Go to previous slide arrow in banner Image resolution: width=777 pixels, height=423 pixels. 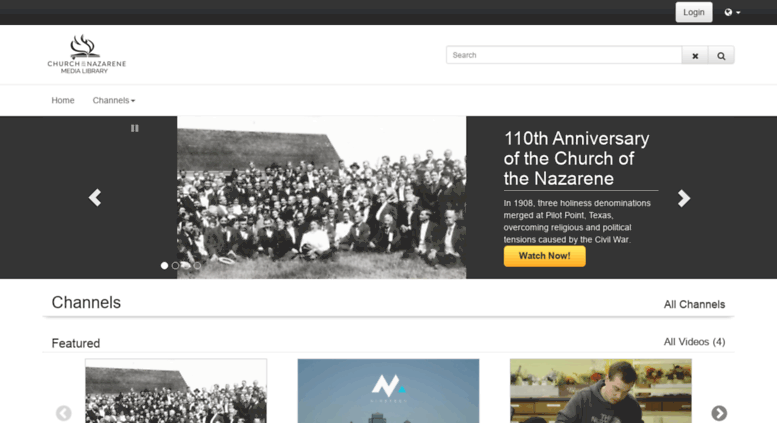pos(95,198)
